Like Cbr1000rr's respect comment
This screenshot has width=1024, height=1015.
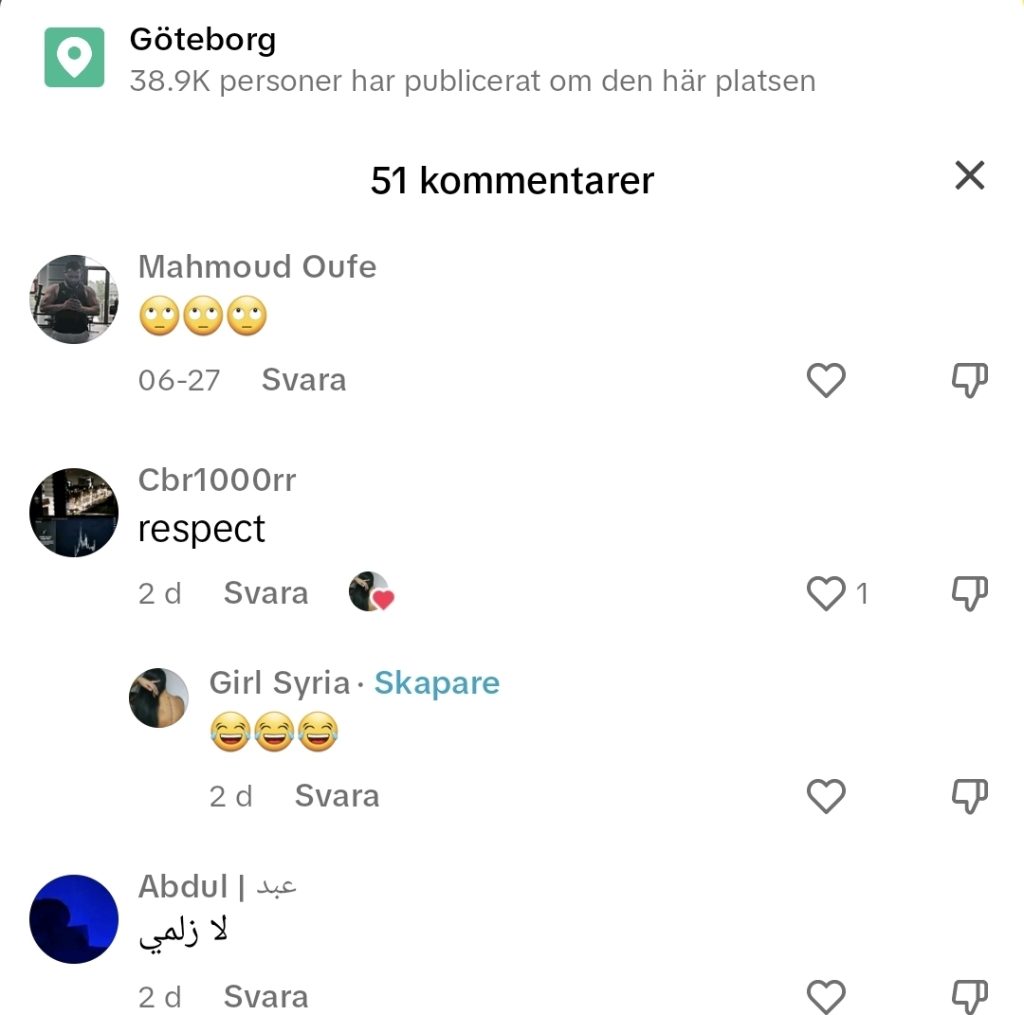[826, 593]
